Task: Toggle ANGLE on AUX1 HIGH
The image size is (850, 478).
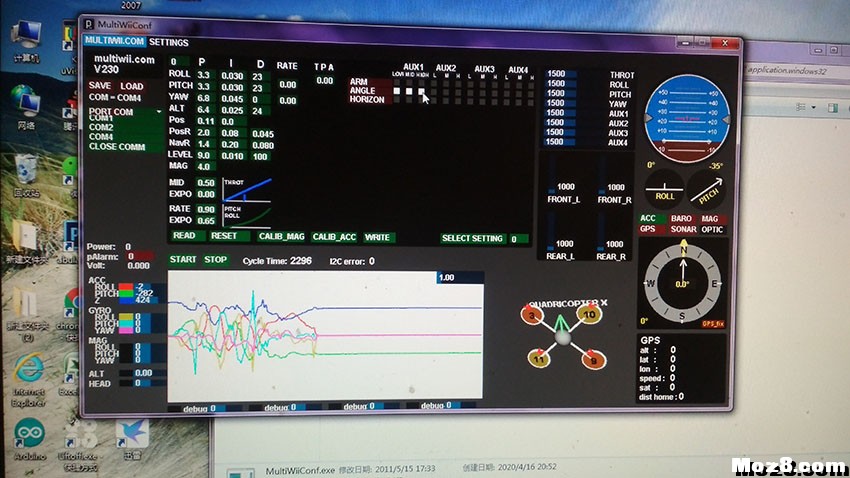Action: tap(421, 92)
